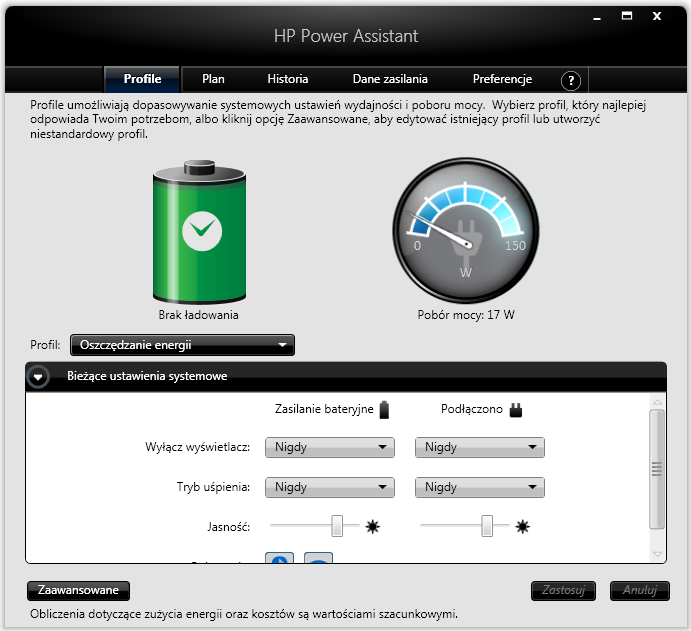This screenshot has height=631, width=691.
Task: Open the help question mark icon
Action: coord(571,80)
